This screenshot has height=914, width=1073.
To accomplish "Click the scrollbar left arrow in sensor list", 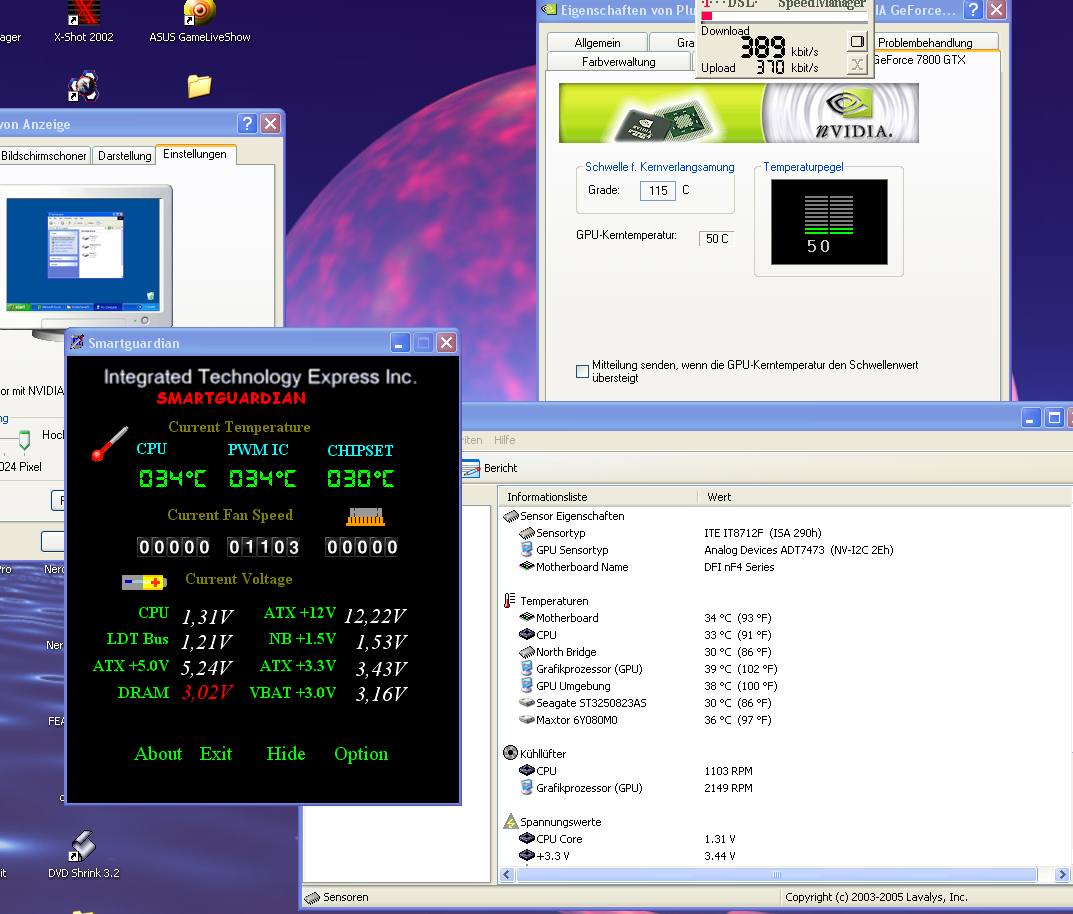I will coord(507,874).
